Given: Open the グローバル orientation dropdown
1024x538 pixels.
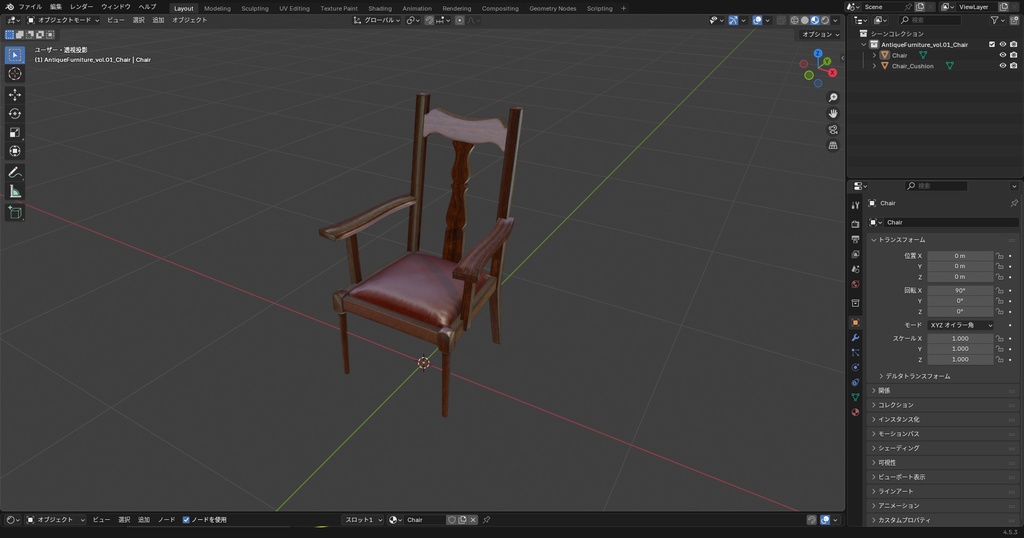Looking at the screenshot, I should [x=377, y=20].
